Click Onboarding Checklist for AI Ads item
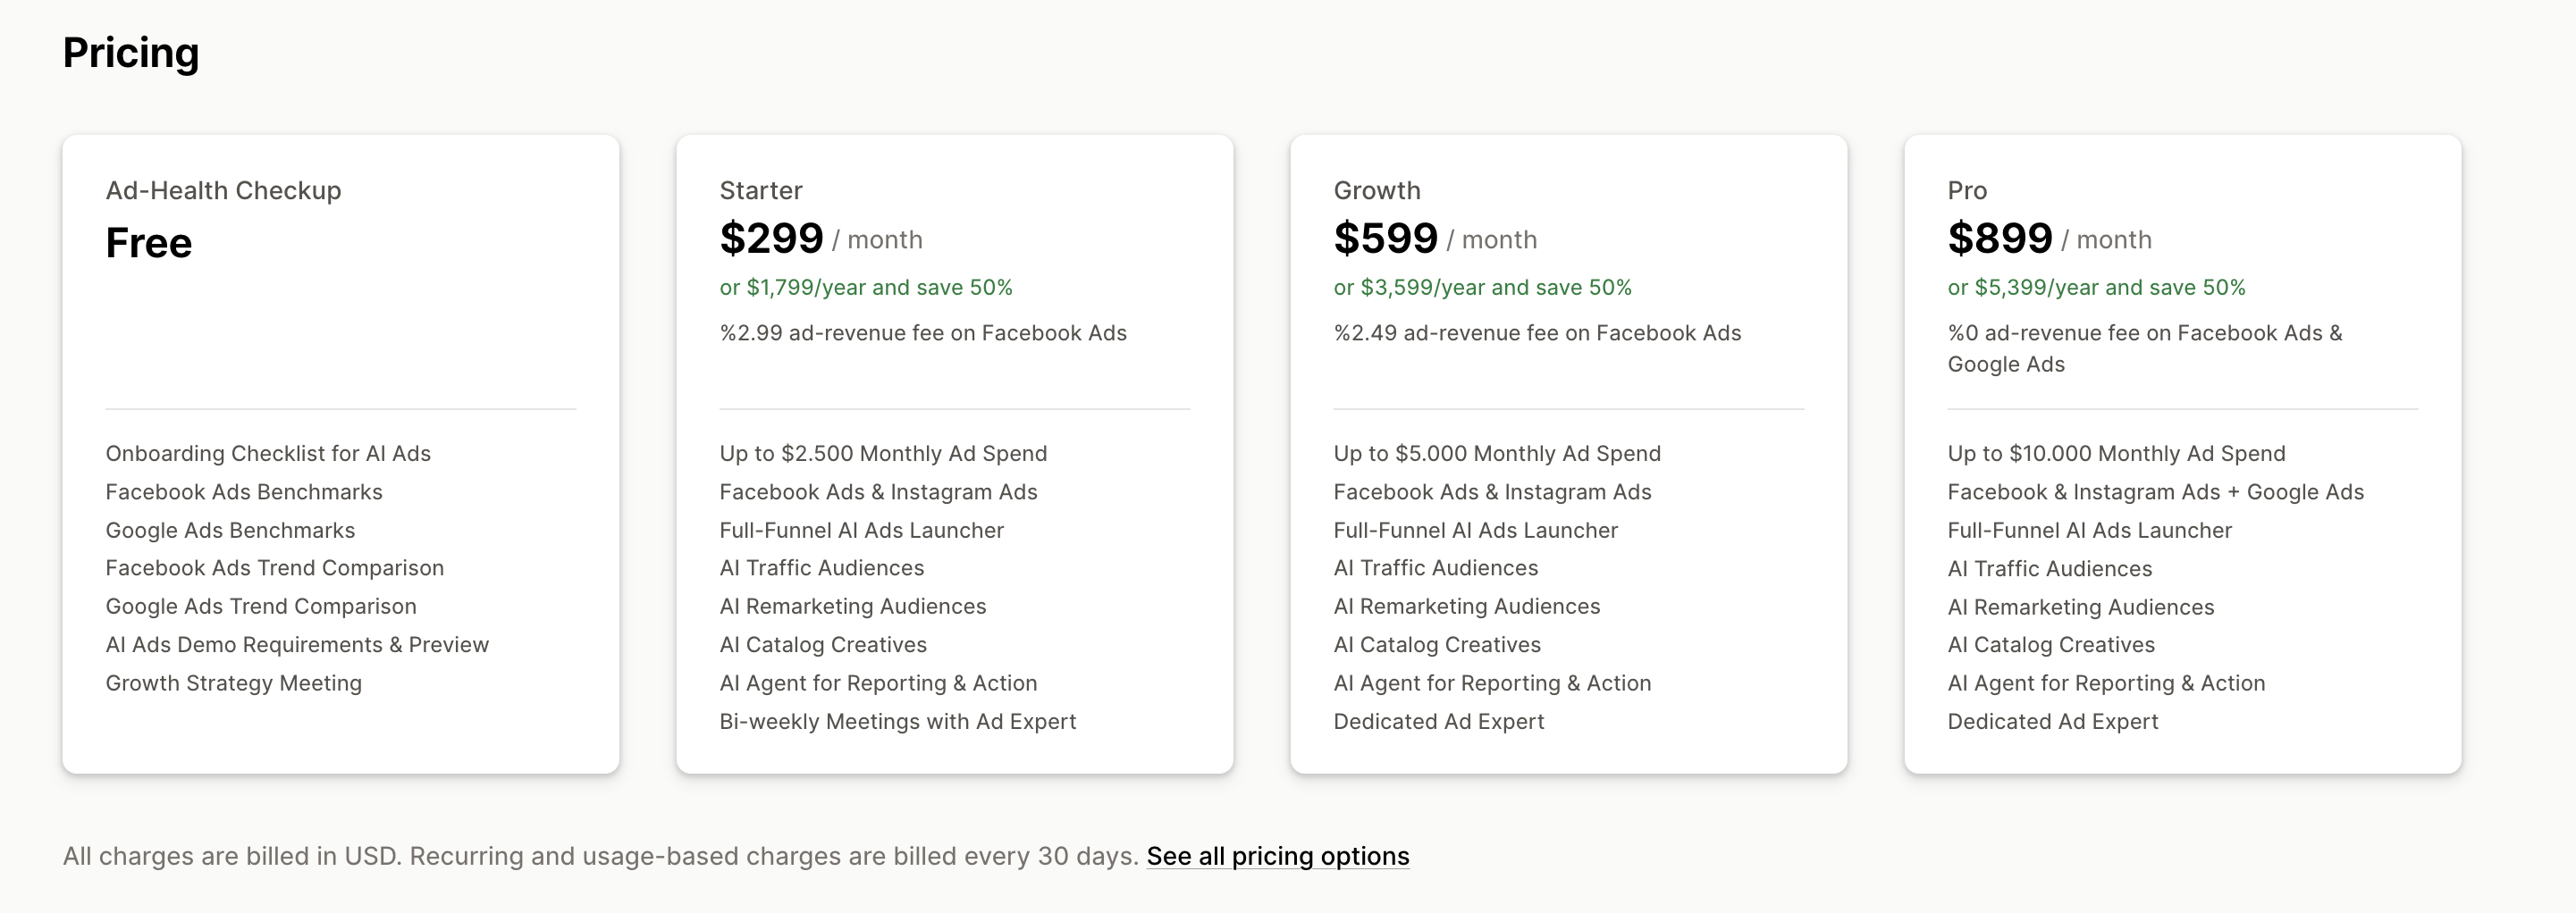Viewport: 2576px width, 913px height. point(268,453)
